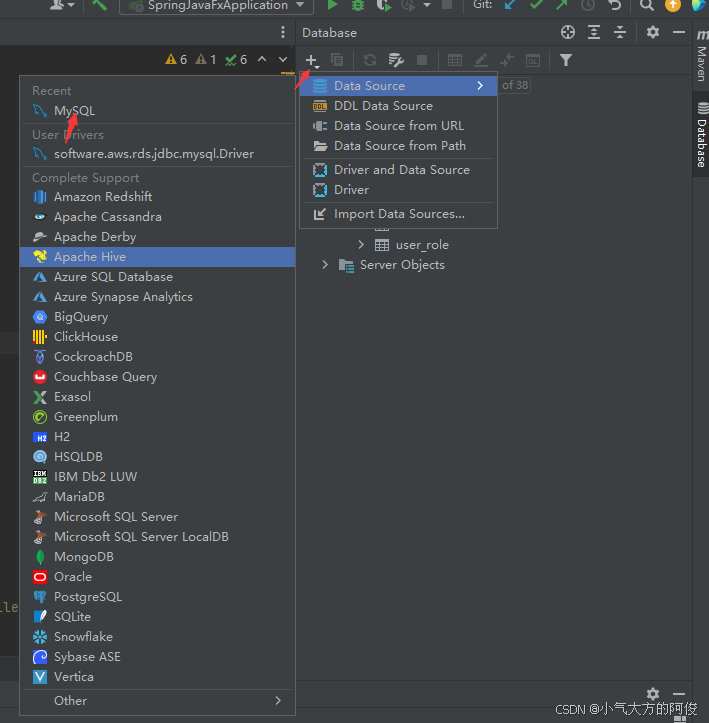Open the user icon dropdown in toolbar
This screenshot has width=709, height=723.
point(62,5)
